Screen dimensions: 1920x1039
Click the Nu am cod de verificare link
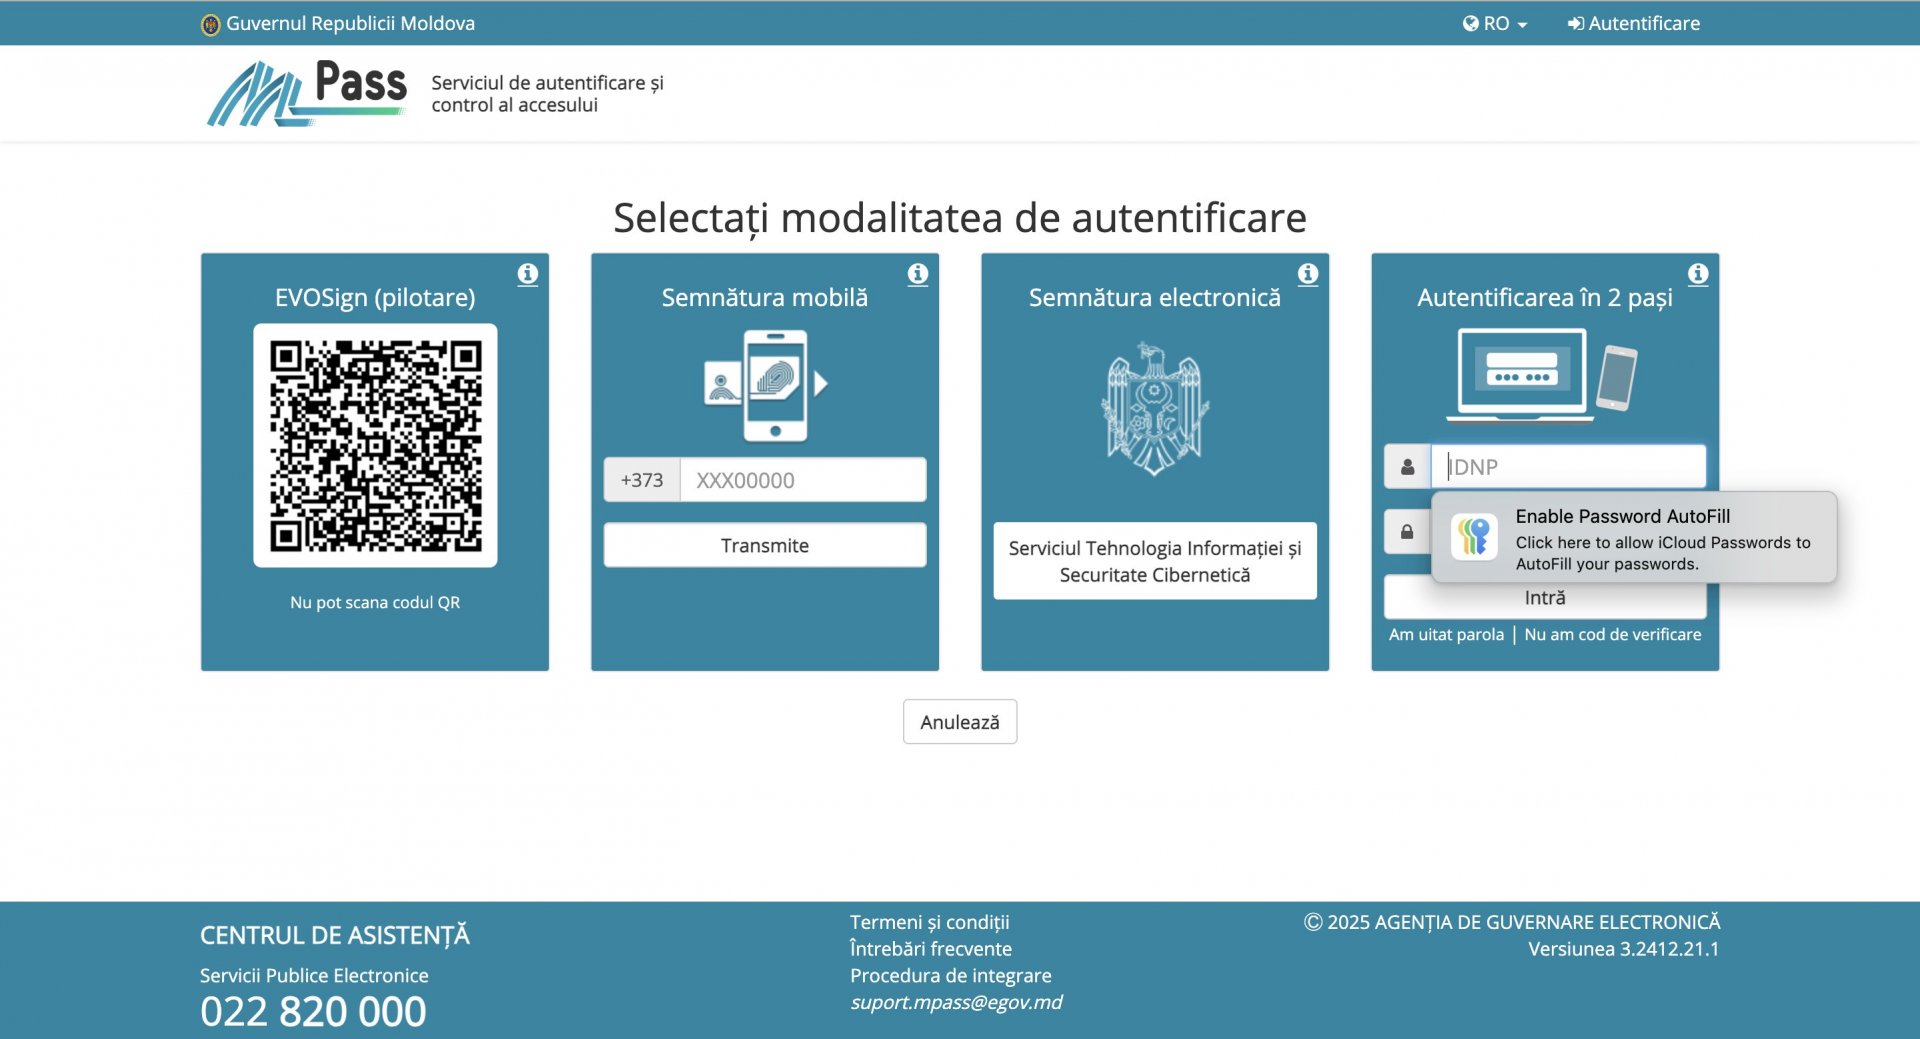(1613, 635)
